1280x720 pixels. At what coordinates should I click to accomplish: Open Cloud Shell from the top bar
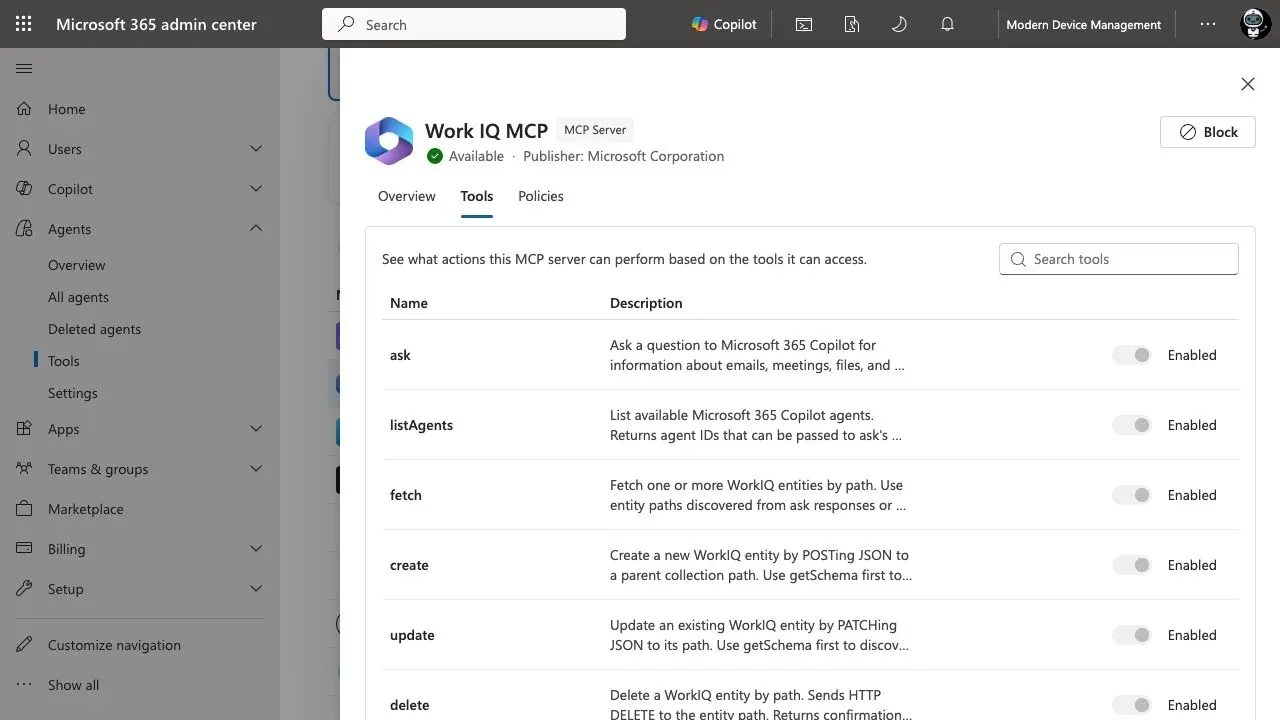804,24
